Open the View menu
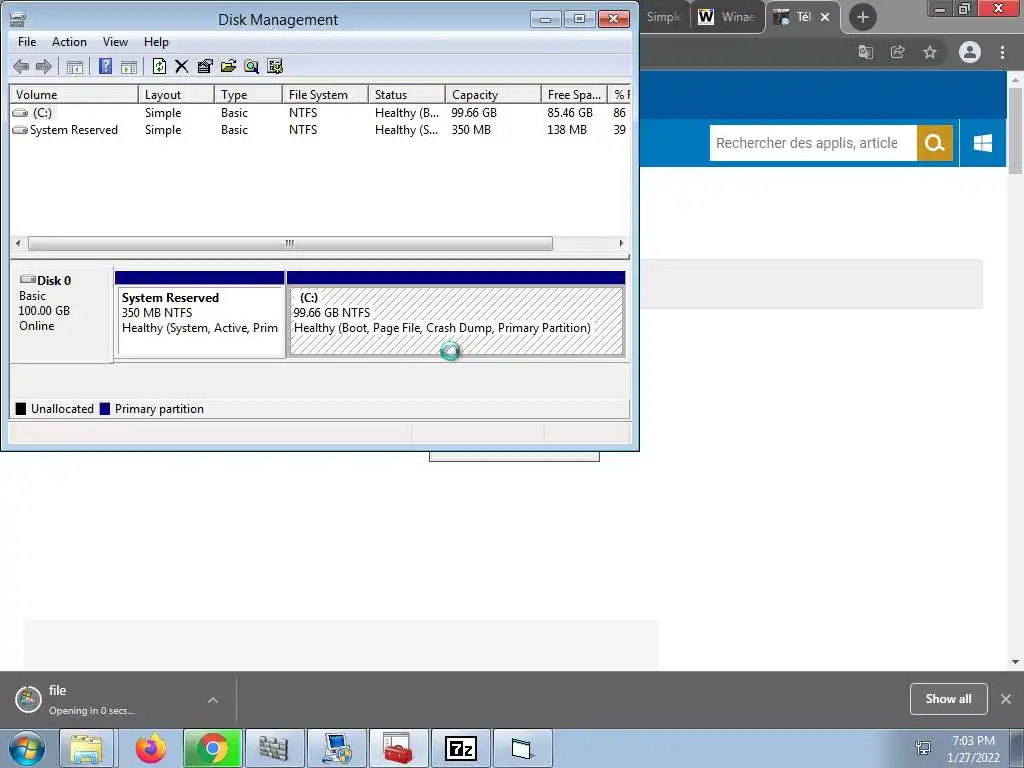This screenshot has width=1024, height=768. (115, 42)
